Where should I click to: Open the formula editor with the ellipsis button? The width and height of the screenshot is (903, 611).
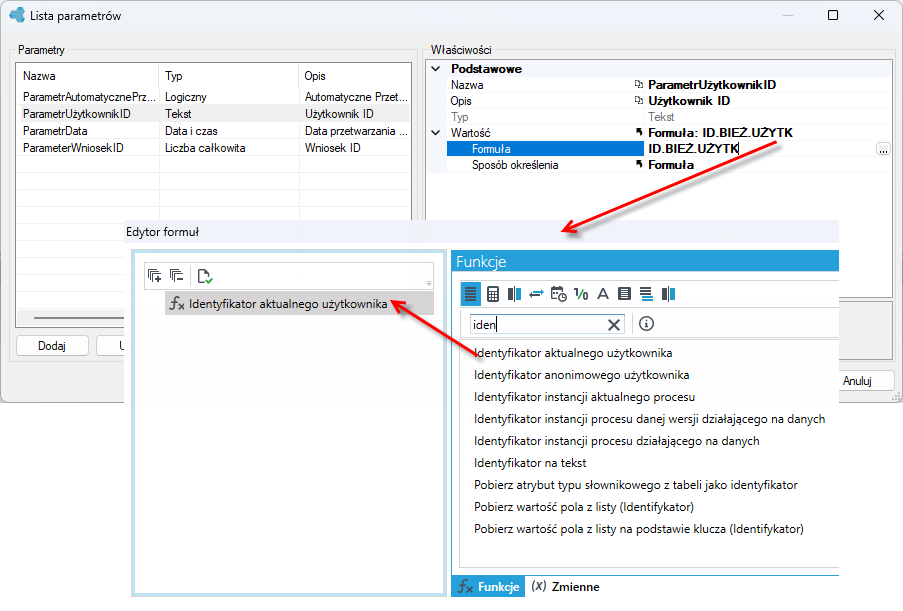(x=883, y=149)
